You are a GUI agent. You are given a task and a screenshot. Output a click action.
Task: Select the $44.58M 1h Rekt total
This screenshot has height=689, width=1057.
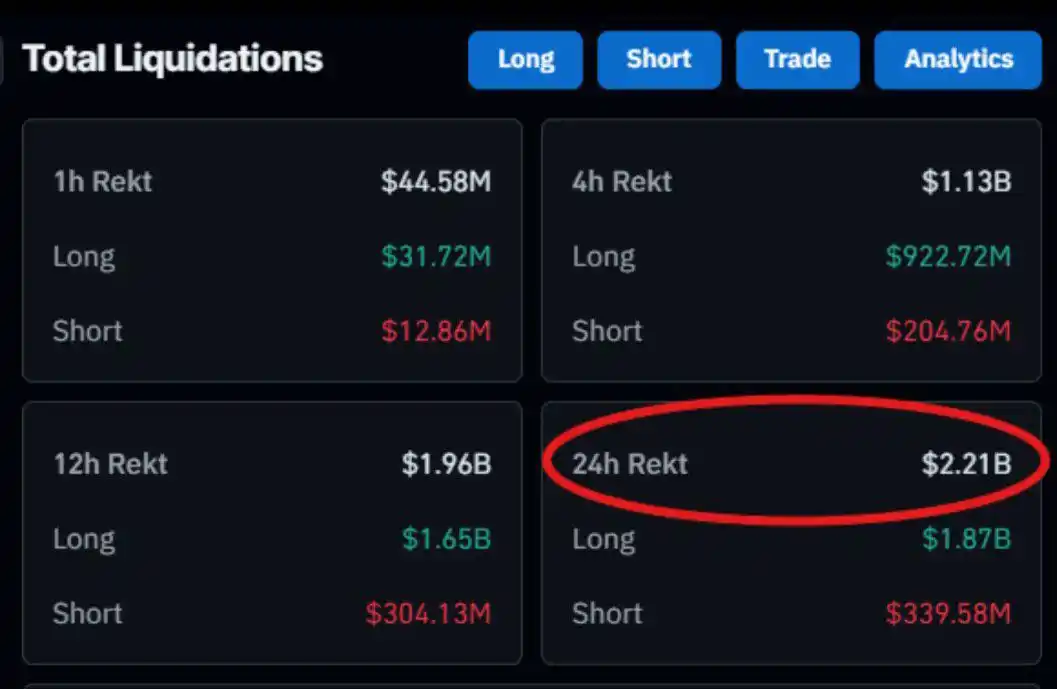[436, 181]
